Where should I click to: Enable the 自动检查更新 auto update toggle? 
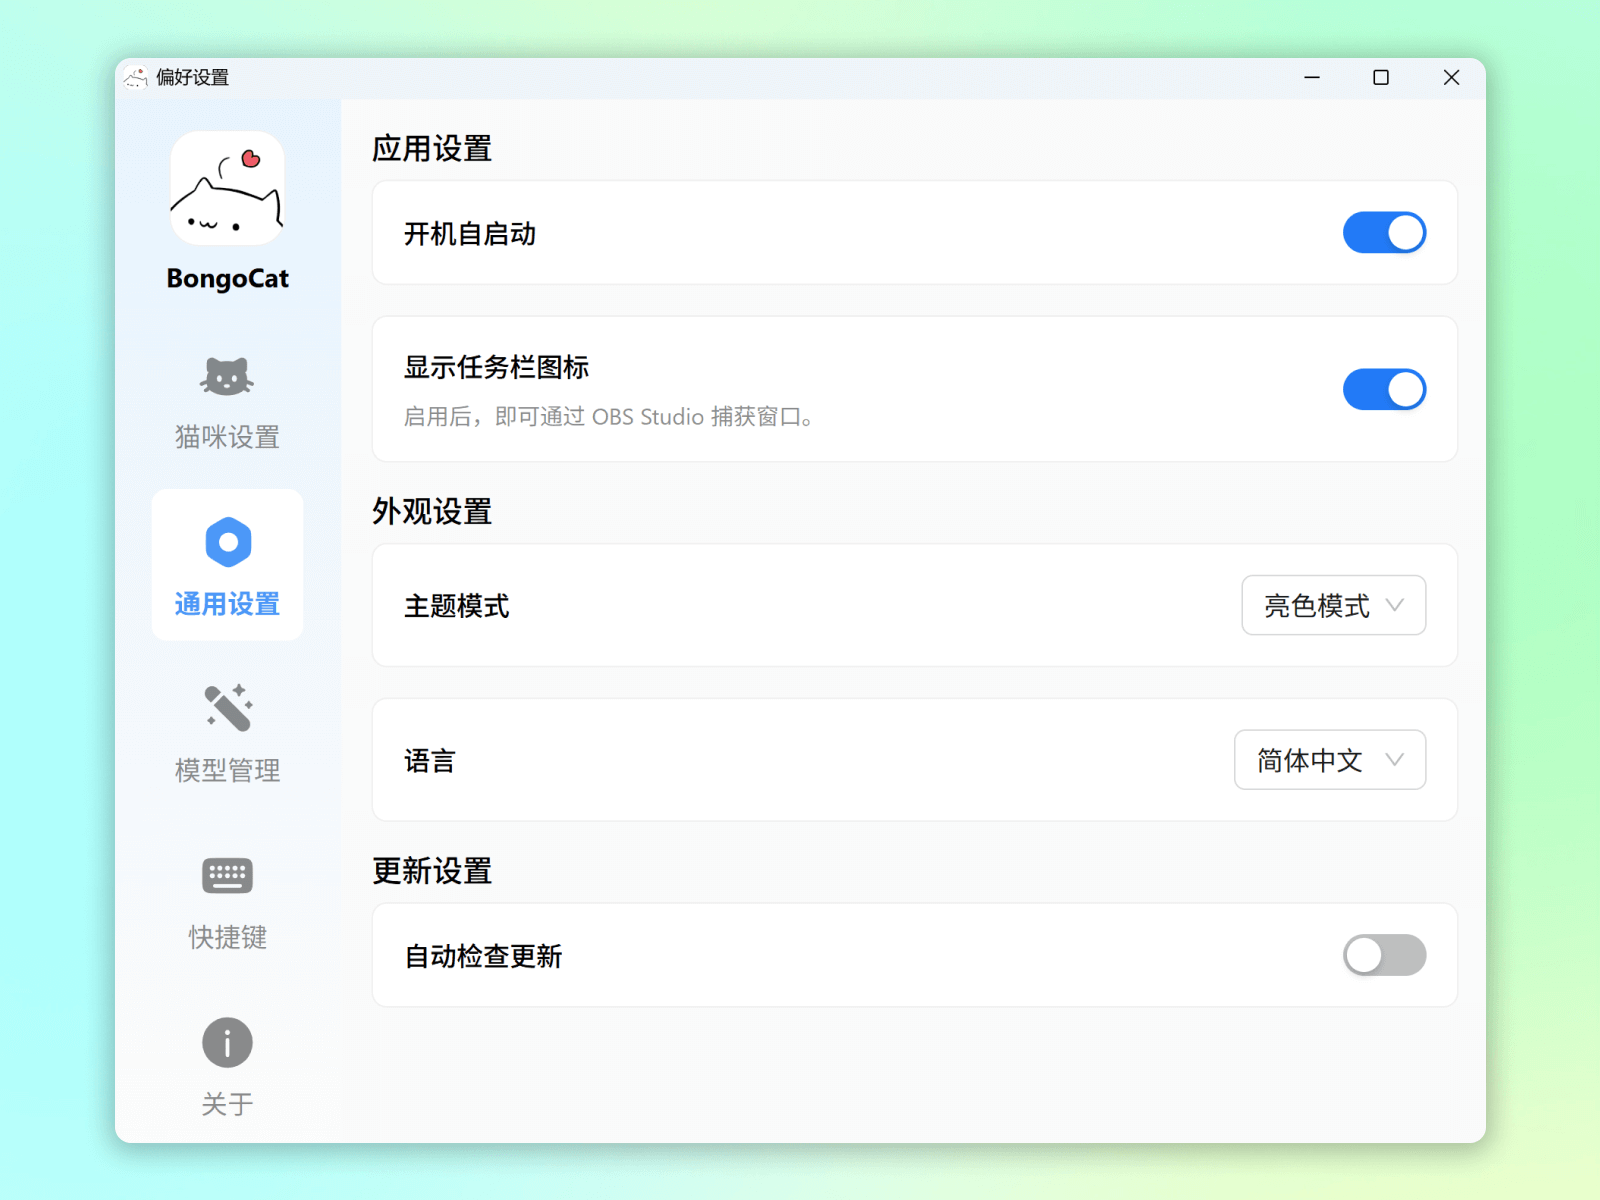coord(1384,955)
